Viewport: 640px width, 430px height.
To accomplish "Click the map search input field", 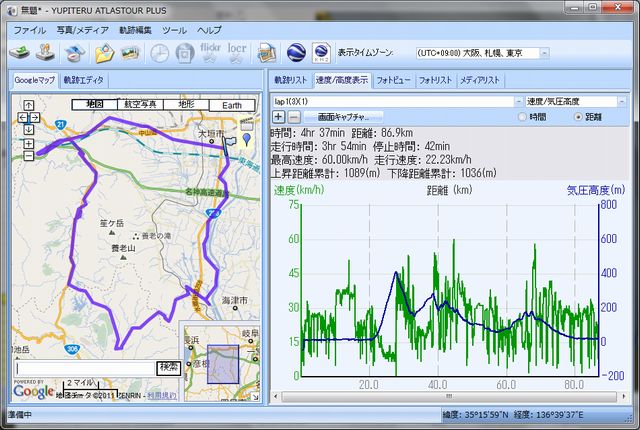I will 85,368.
